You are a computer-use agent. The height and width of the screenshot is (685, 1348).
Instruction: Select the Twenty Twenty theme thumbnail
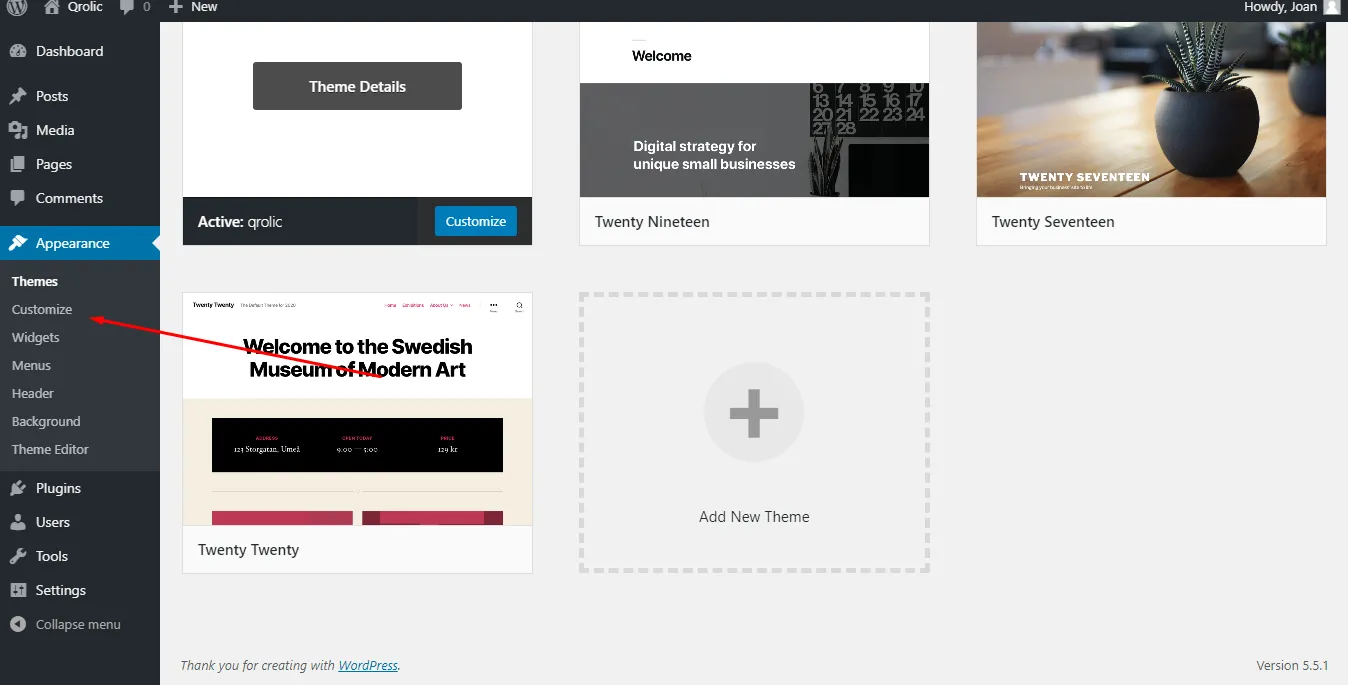tap(357, 409)
